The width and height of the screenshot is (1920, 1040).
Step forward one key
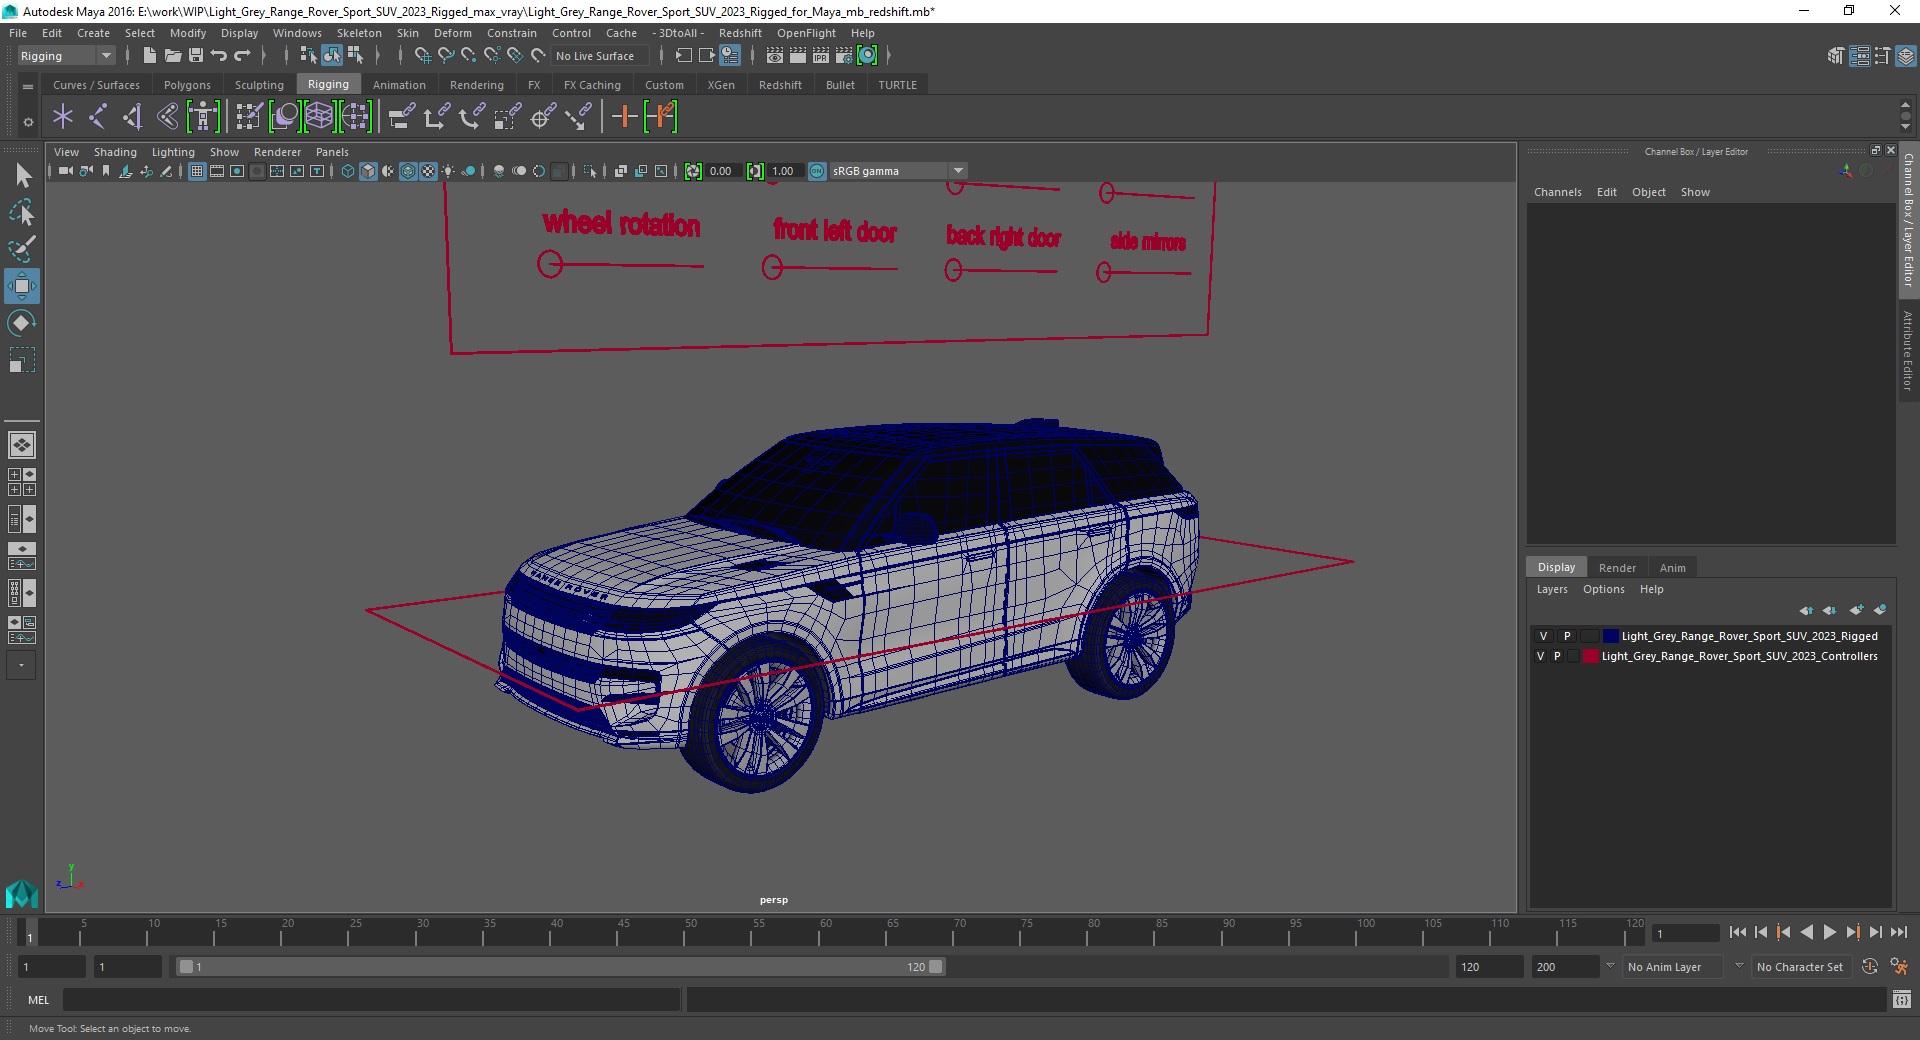pyautogui.click(x=1852, y=932)
